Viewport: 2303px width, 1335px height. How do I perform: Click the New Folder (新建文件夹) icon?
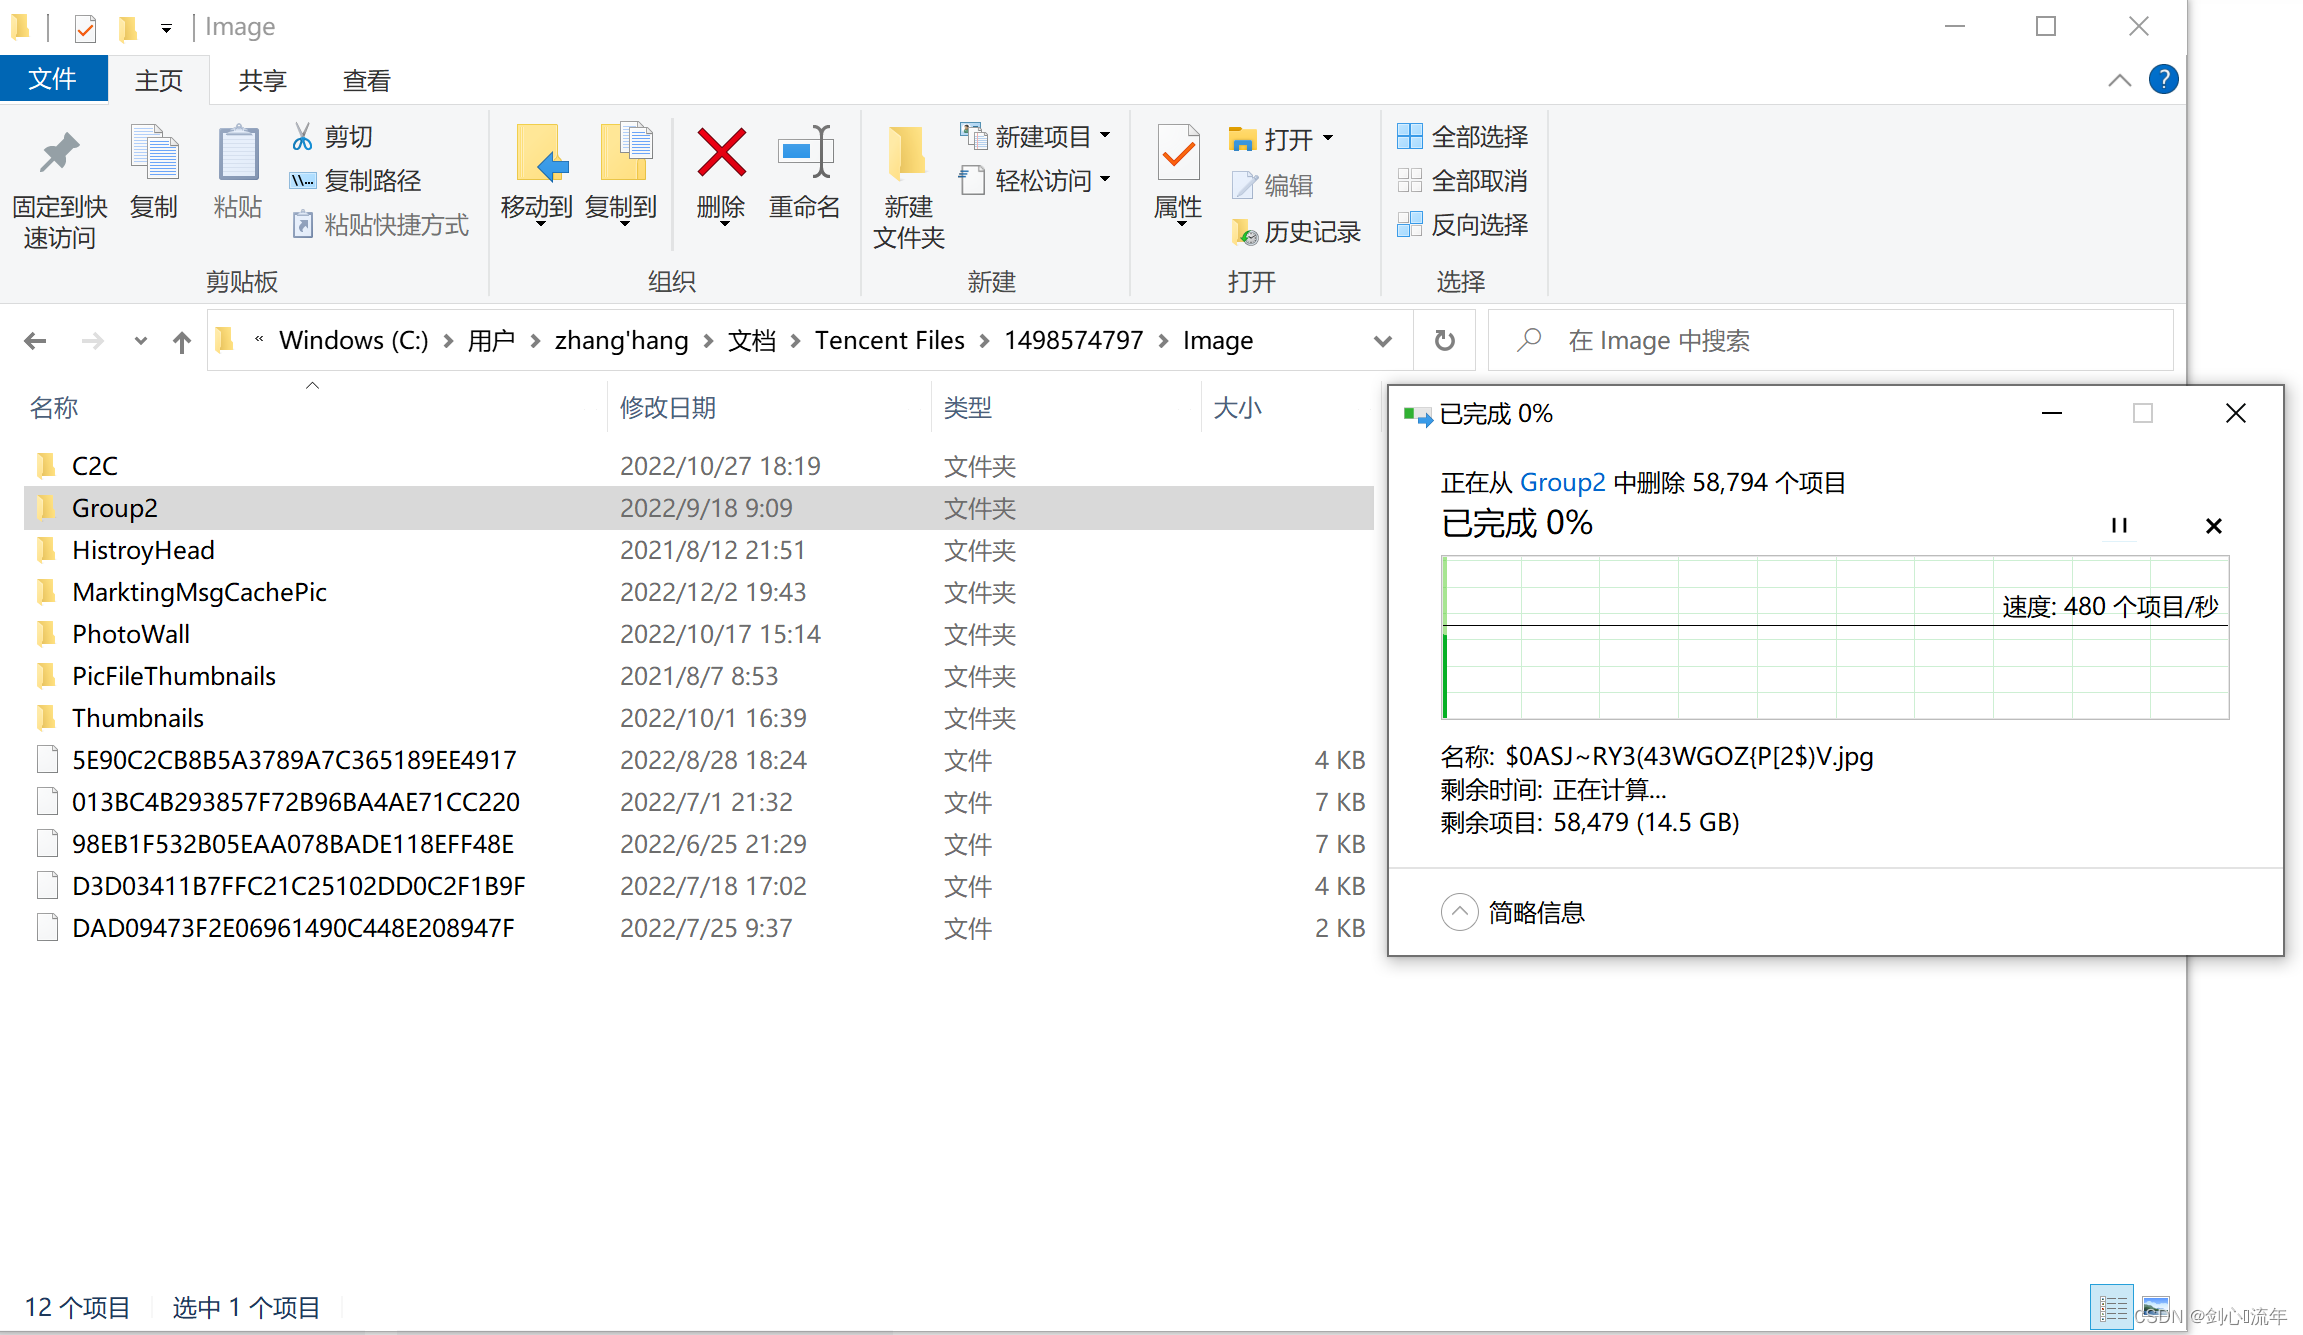click(x=908, y=154)
